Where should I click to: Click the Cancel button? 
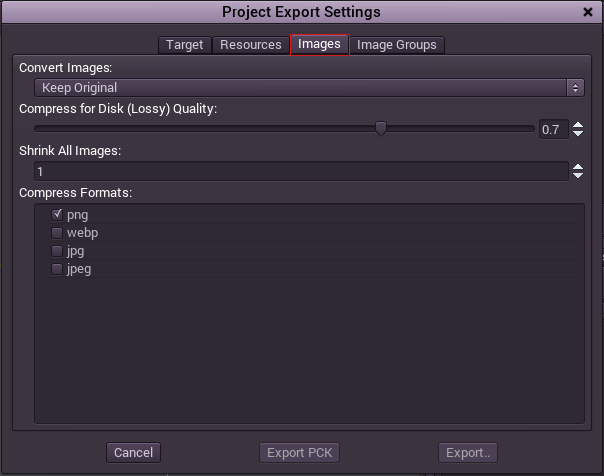click(133, 453)
